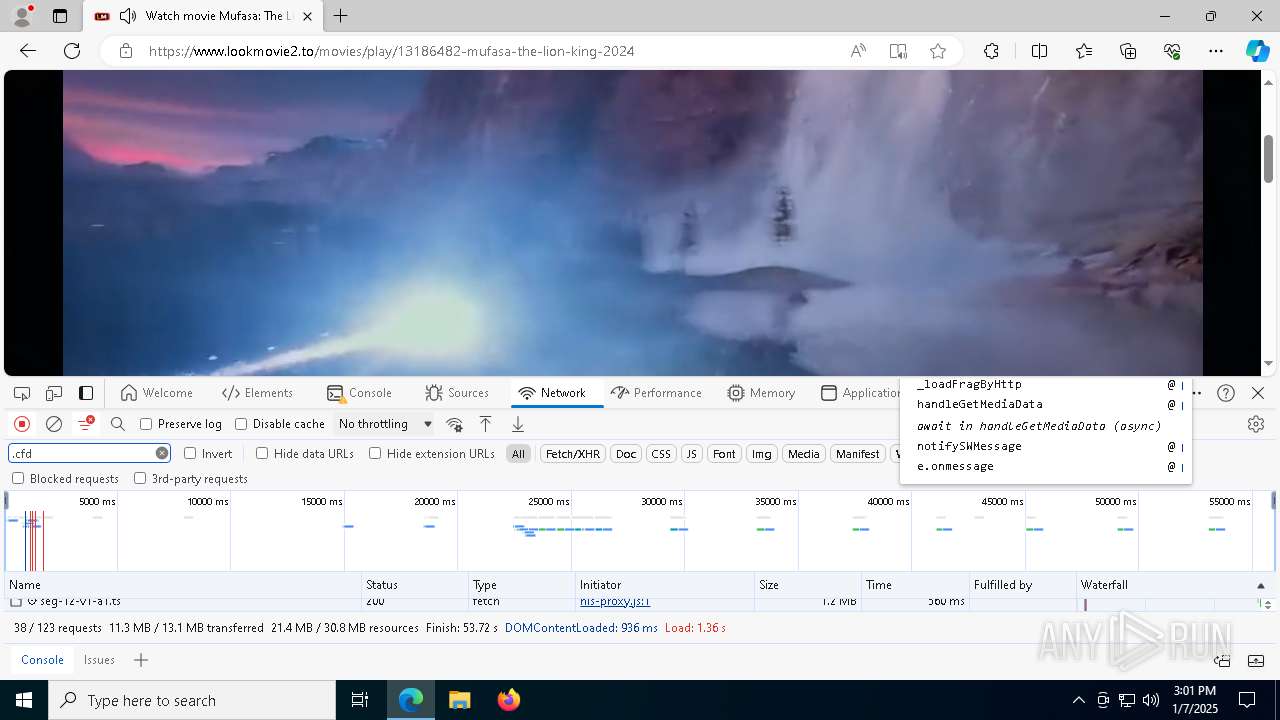Toggle the DevTools activity bar sidebar icon

tap(86, 393)
